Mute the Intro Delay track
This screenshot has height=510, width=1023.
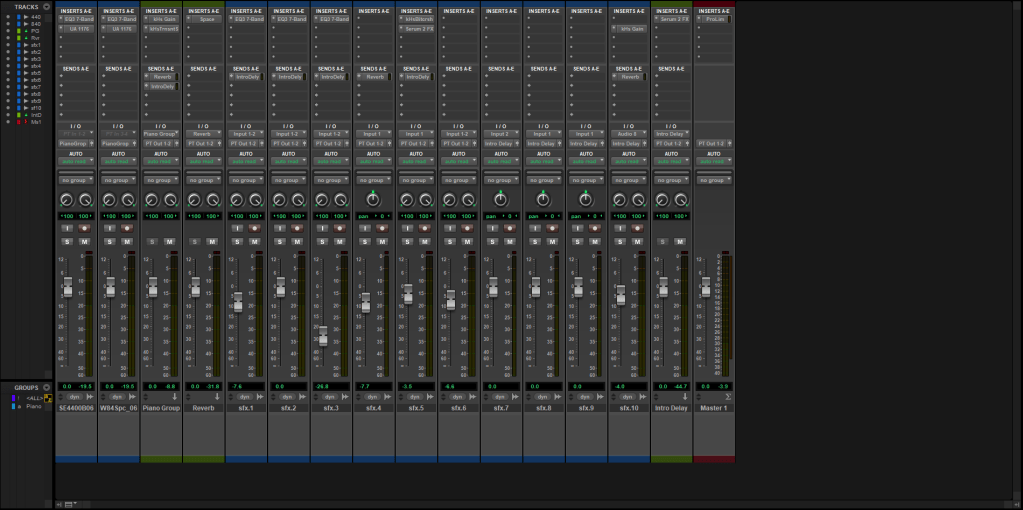679,242
